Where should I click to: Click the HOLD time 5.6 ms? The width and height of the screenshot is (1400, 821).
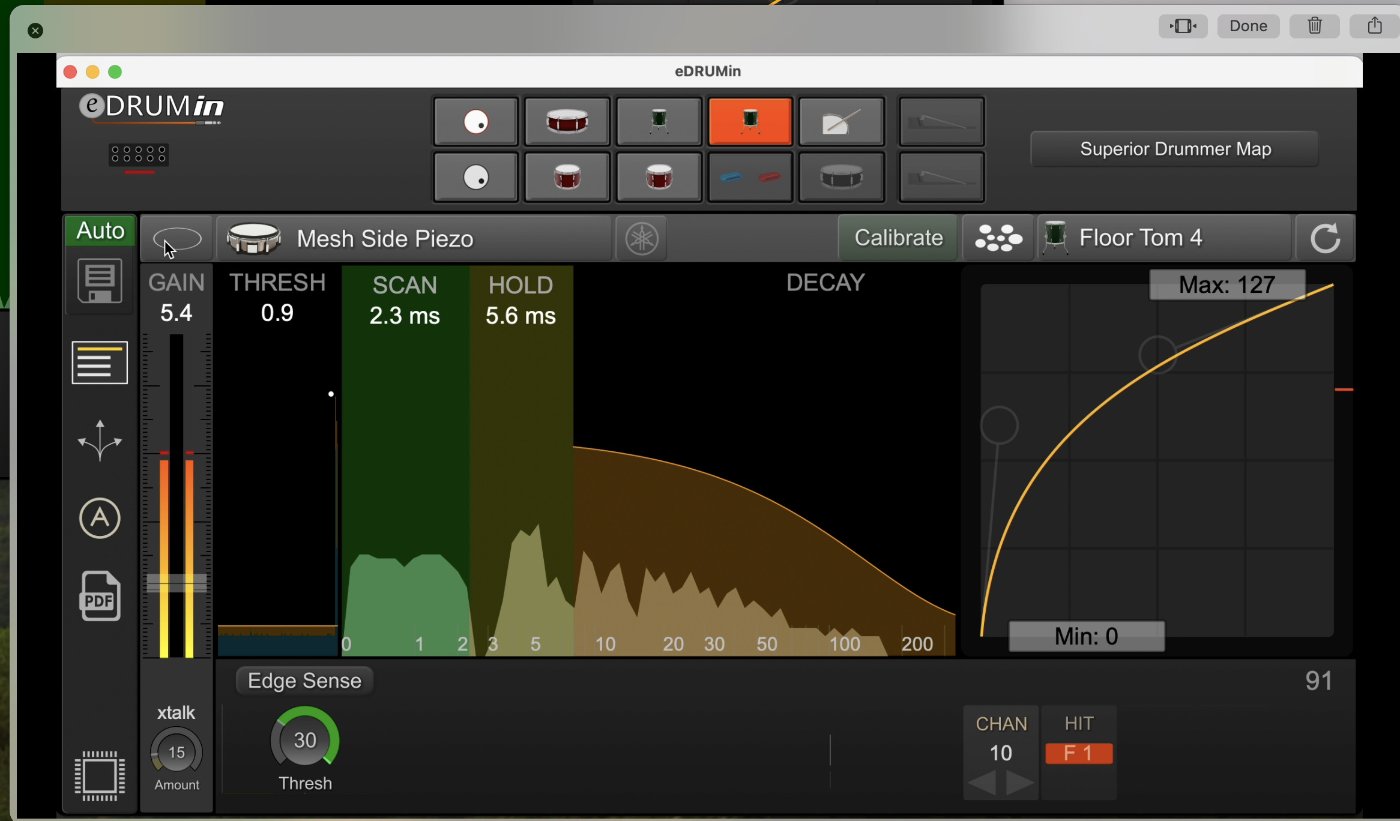coord(521,316)
